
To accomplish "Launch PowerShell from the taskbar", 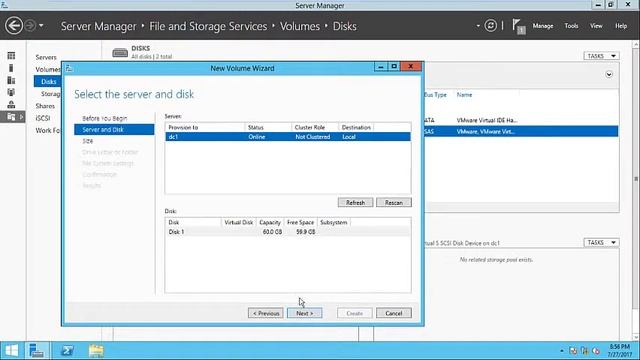I will pos(67,351).
